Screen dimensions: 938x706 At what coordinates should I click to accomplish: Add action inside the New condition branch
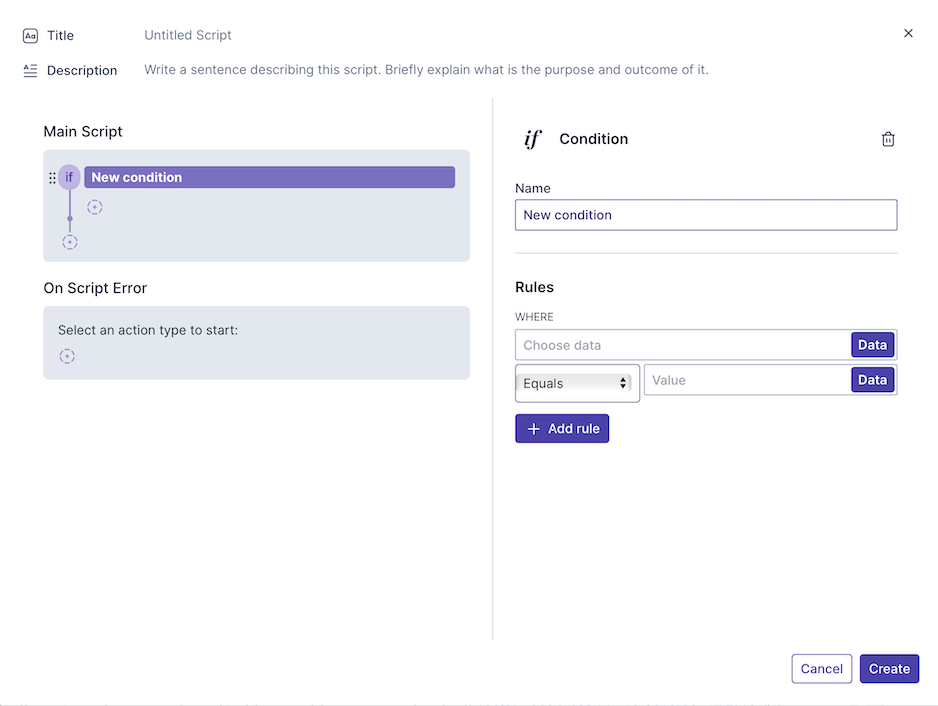(95, 207)
